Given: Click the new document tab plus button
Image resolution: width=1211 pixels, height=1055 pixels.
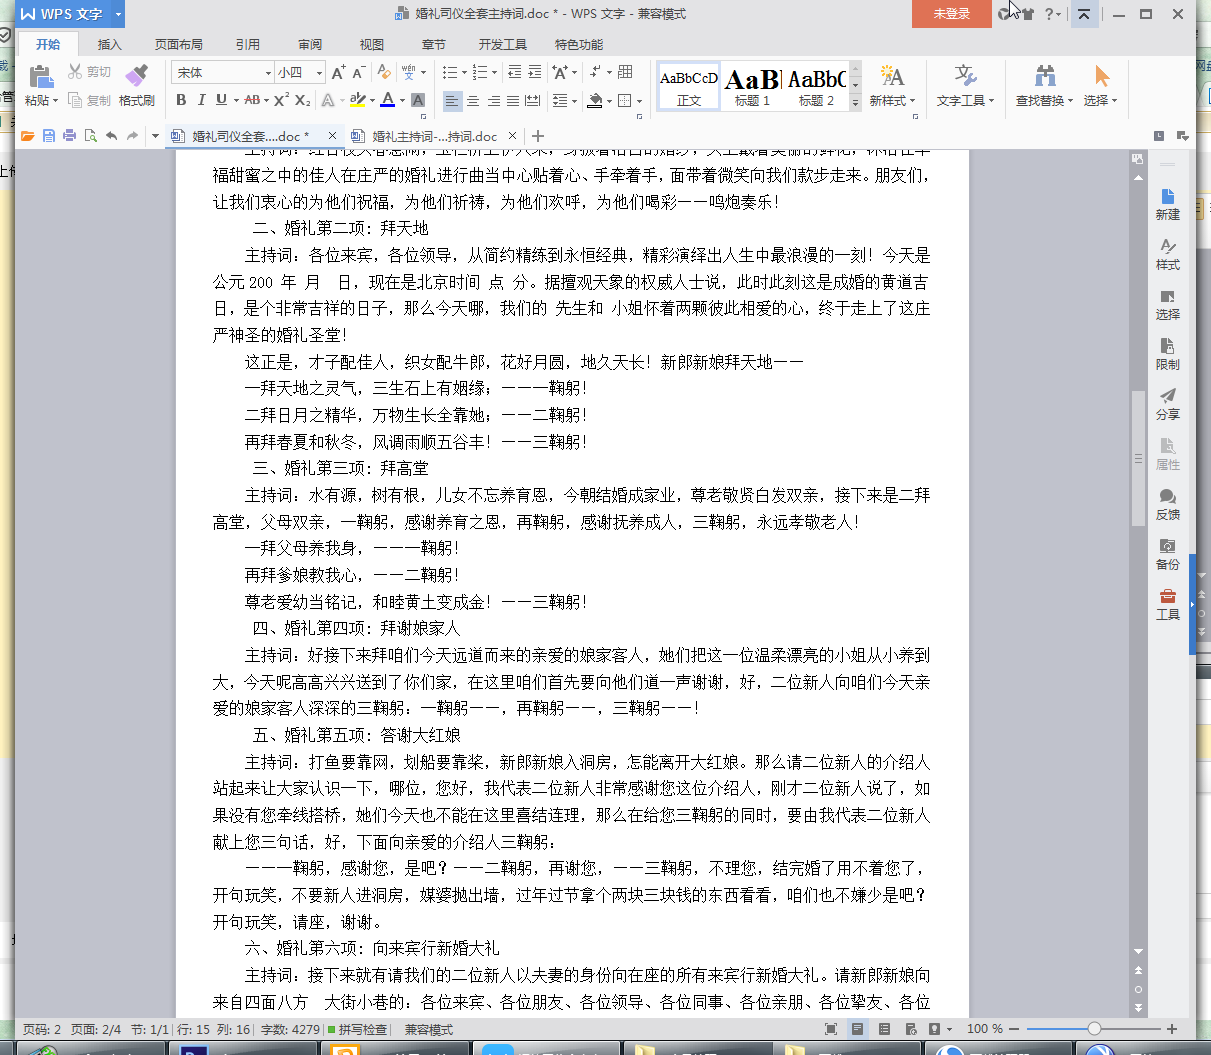Looking at the screenshot, I should pos(538,136).
